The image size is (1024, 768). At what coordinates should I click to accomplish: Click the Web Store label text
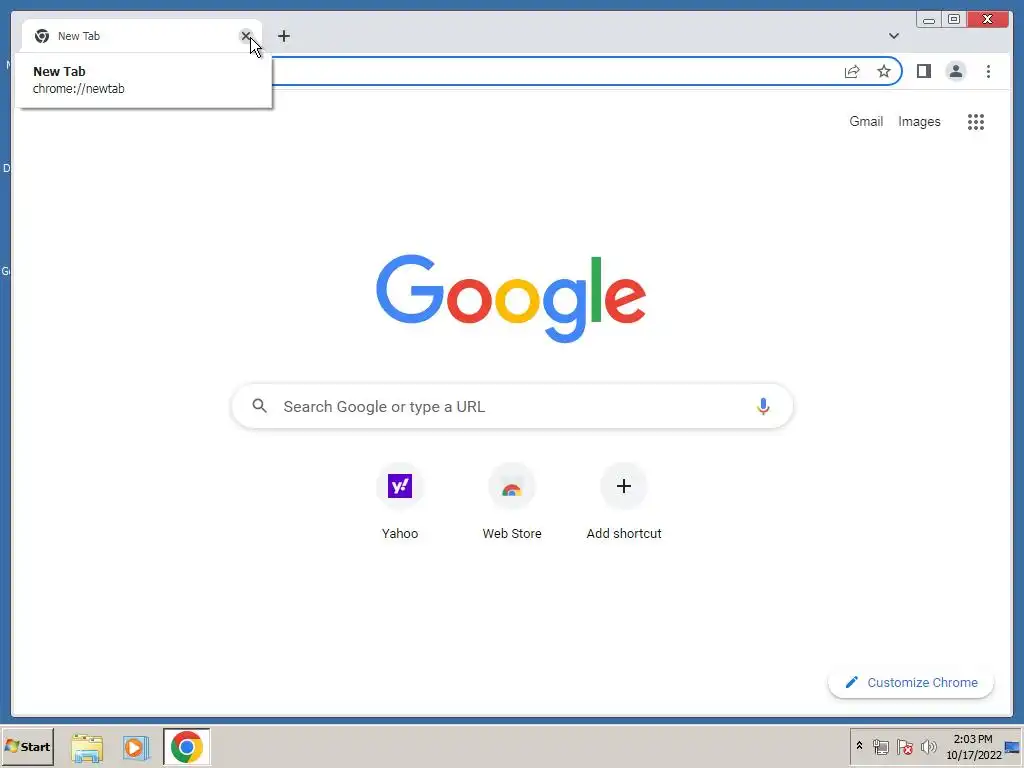[x=512, y=534]
